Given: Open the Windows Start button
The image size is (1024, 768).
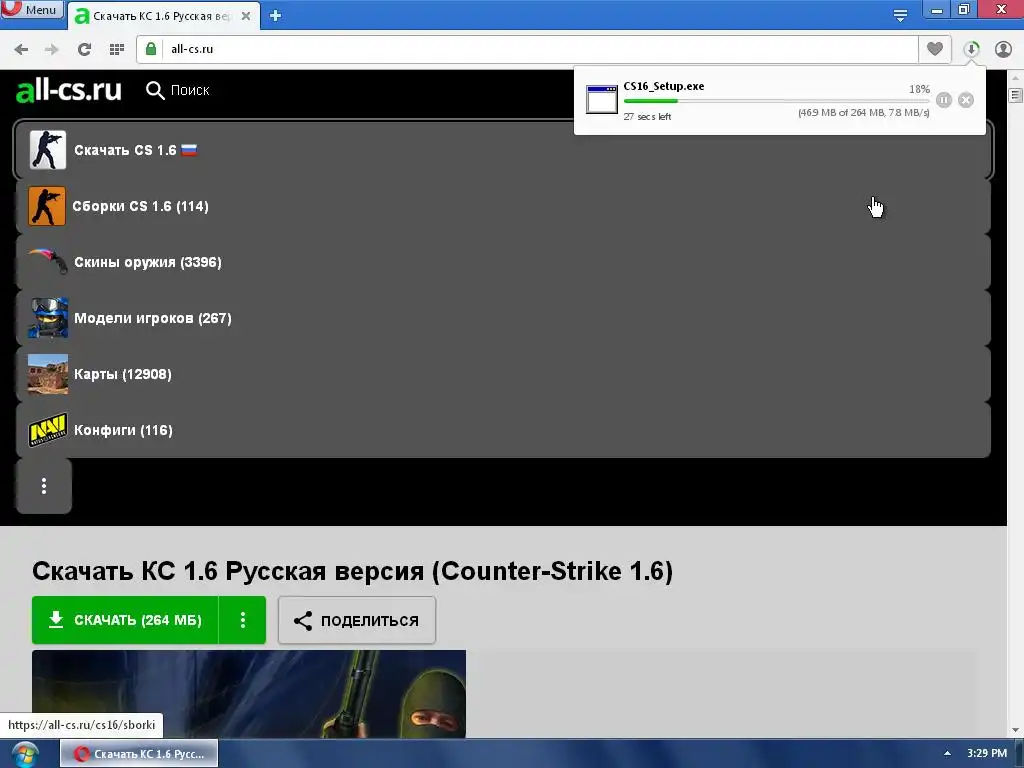Looking at the screenshot, I should [x=25, y=754].
